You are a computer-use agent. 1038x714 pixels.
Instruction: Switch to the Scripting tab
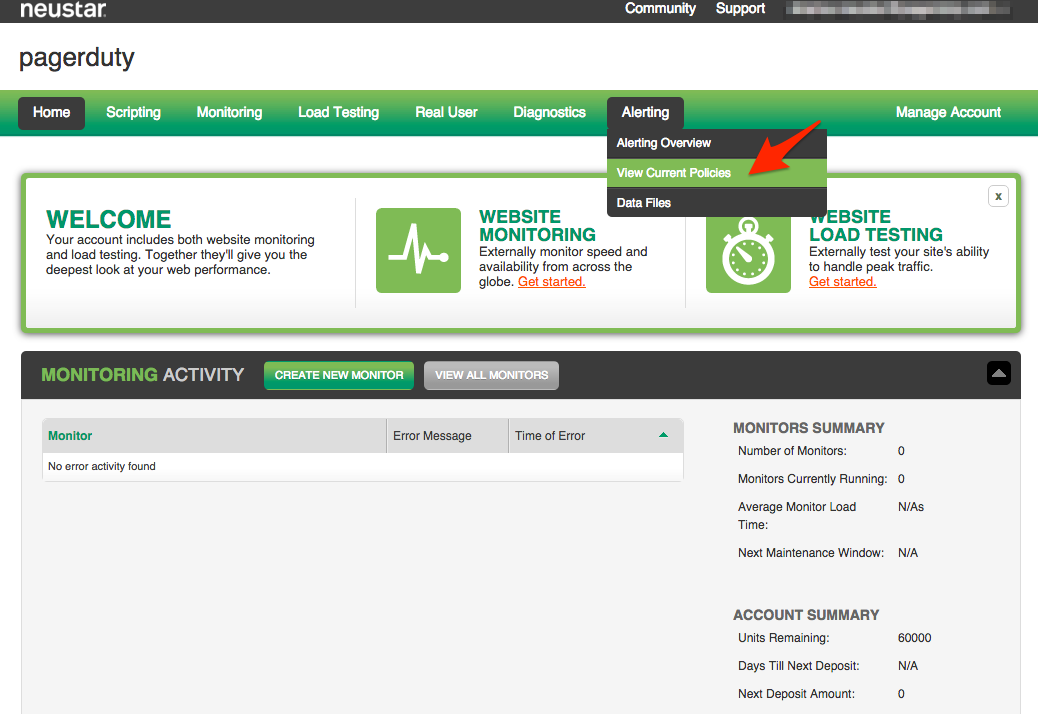click(x=133, y=112)
